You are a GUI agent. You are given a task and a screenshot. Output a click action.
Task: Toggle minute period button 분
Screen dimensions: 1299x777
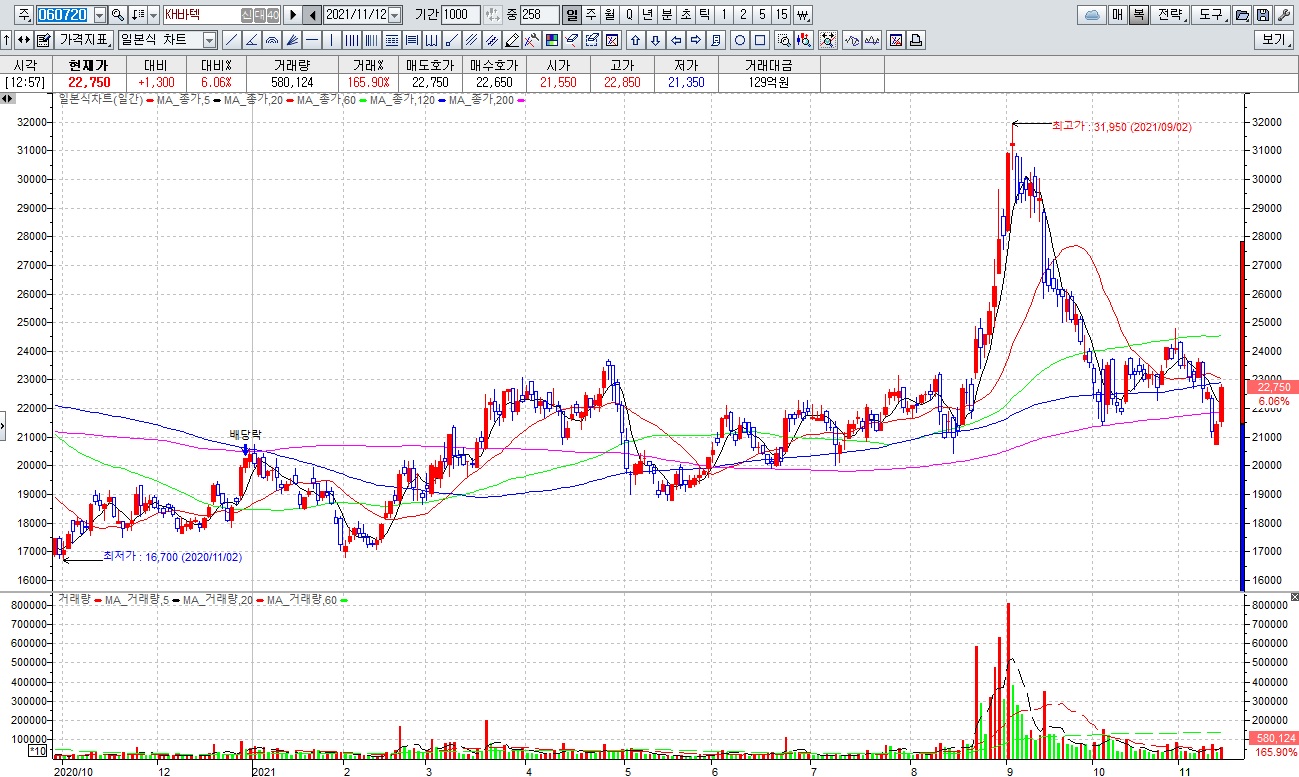click(666, 15)
